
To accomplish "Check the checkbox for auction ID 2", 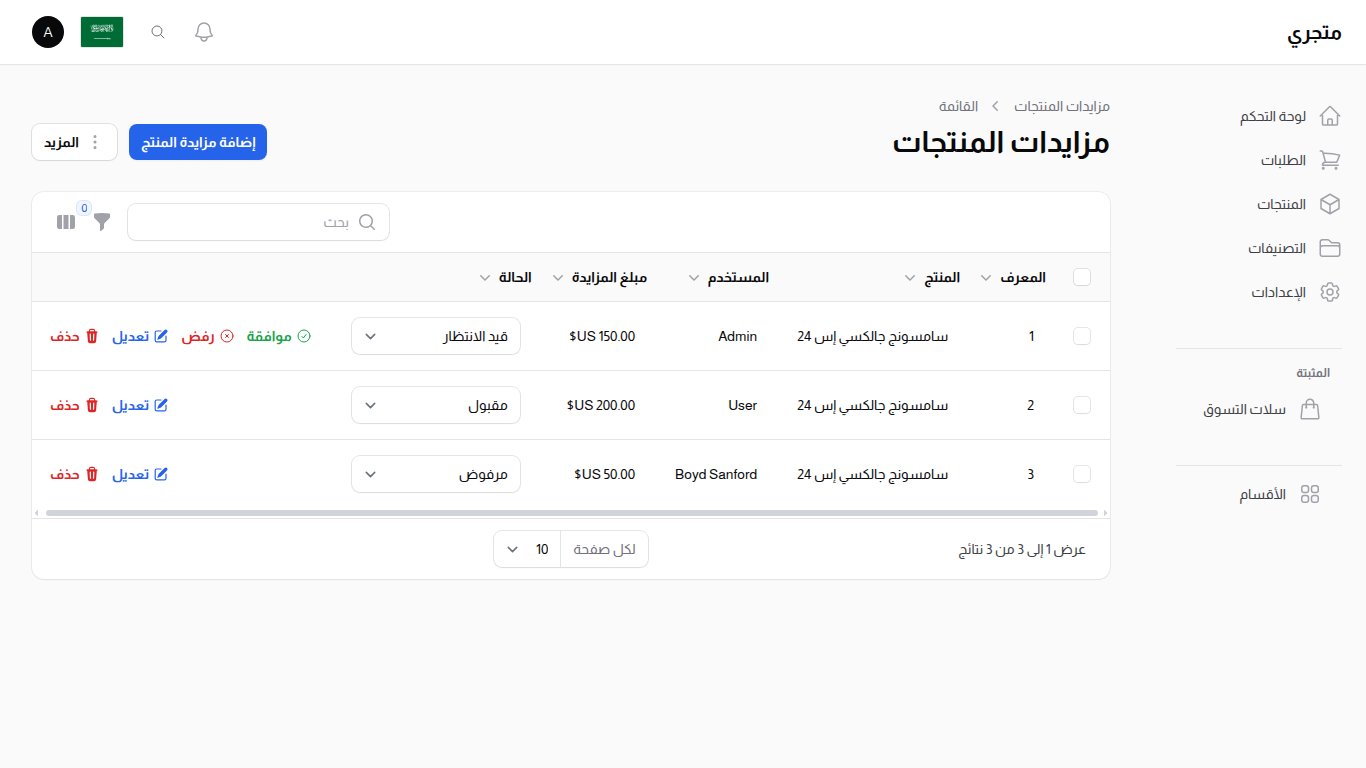I will click(1081, 405).
